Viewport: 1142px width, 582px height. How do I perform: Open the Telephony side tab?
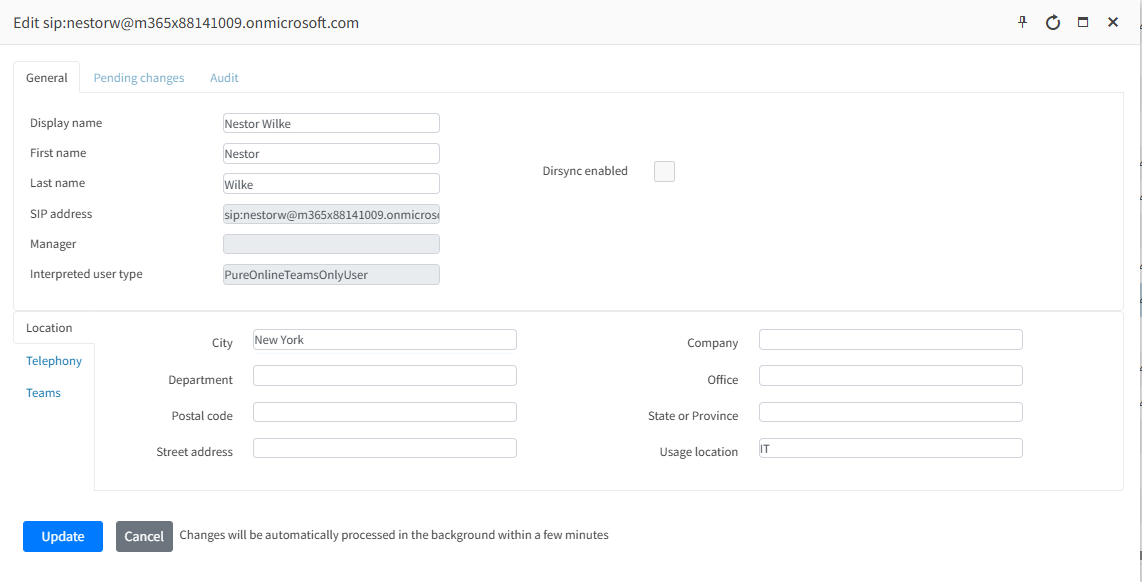point(54,361)
